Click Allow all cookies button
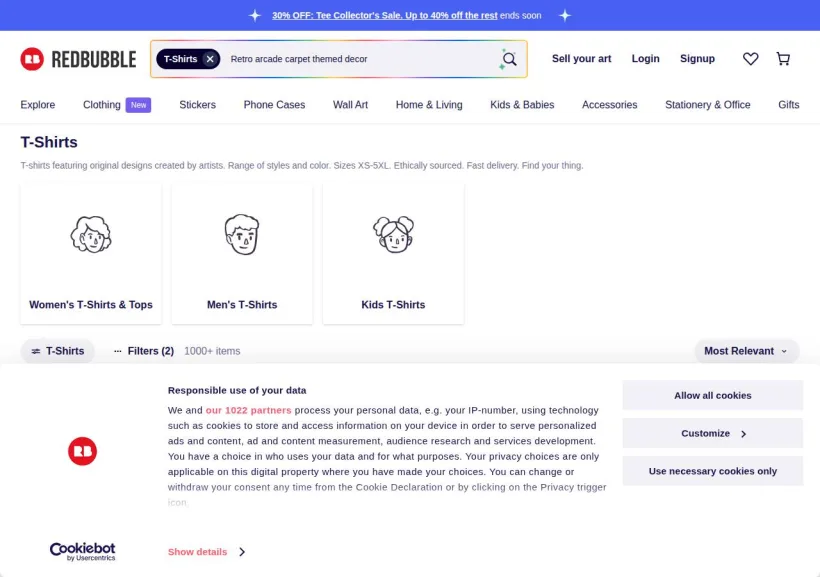The image size is (820, 577). 712,395
